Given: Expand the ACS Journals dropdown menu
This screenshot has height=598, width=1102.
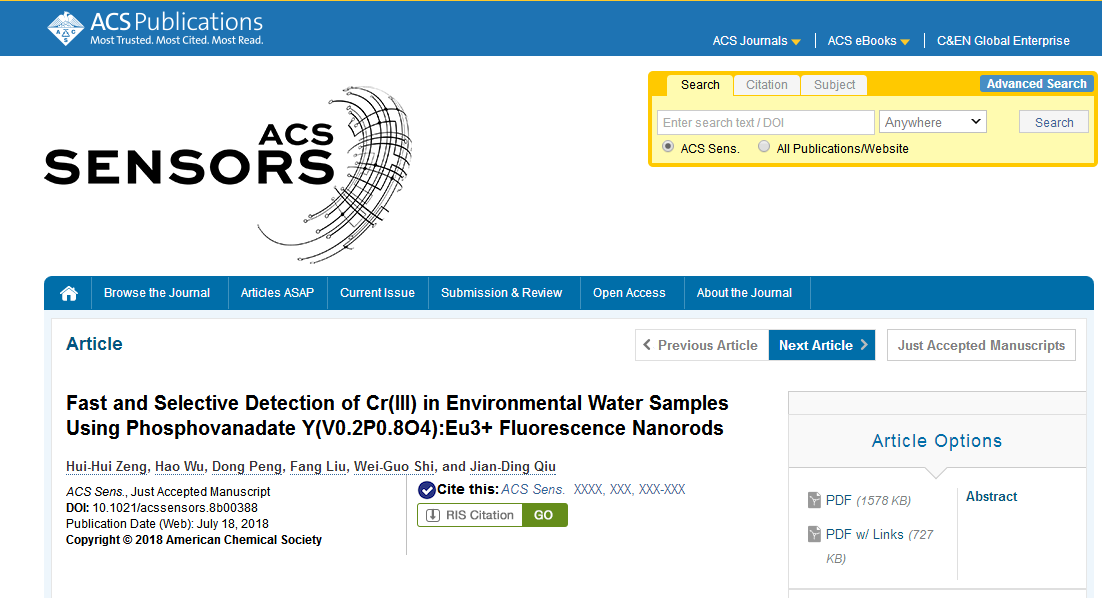Looking at the screenshot, I should [756, 41].
